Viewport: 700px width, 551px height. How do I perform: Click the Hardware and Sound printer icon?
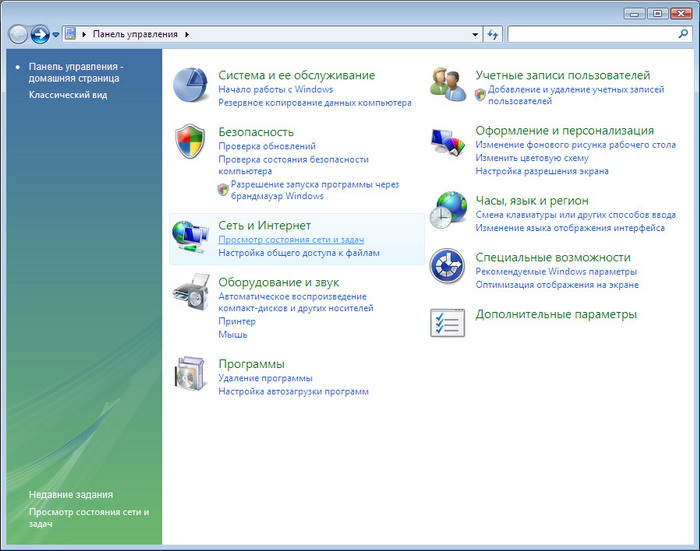[191, 292]
